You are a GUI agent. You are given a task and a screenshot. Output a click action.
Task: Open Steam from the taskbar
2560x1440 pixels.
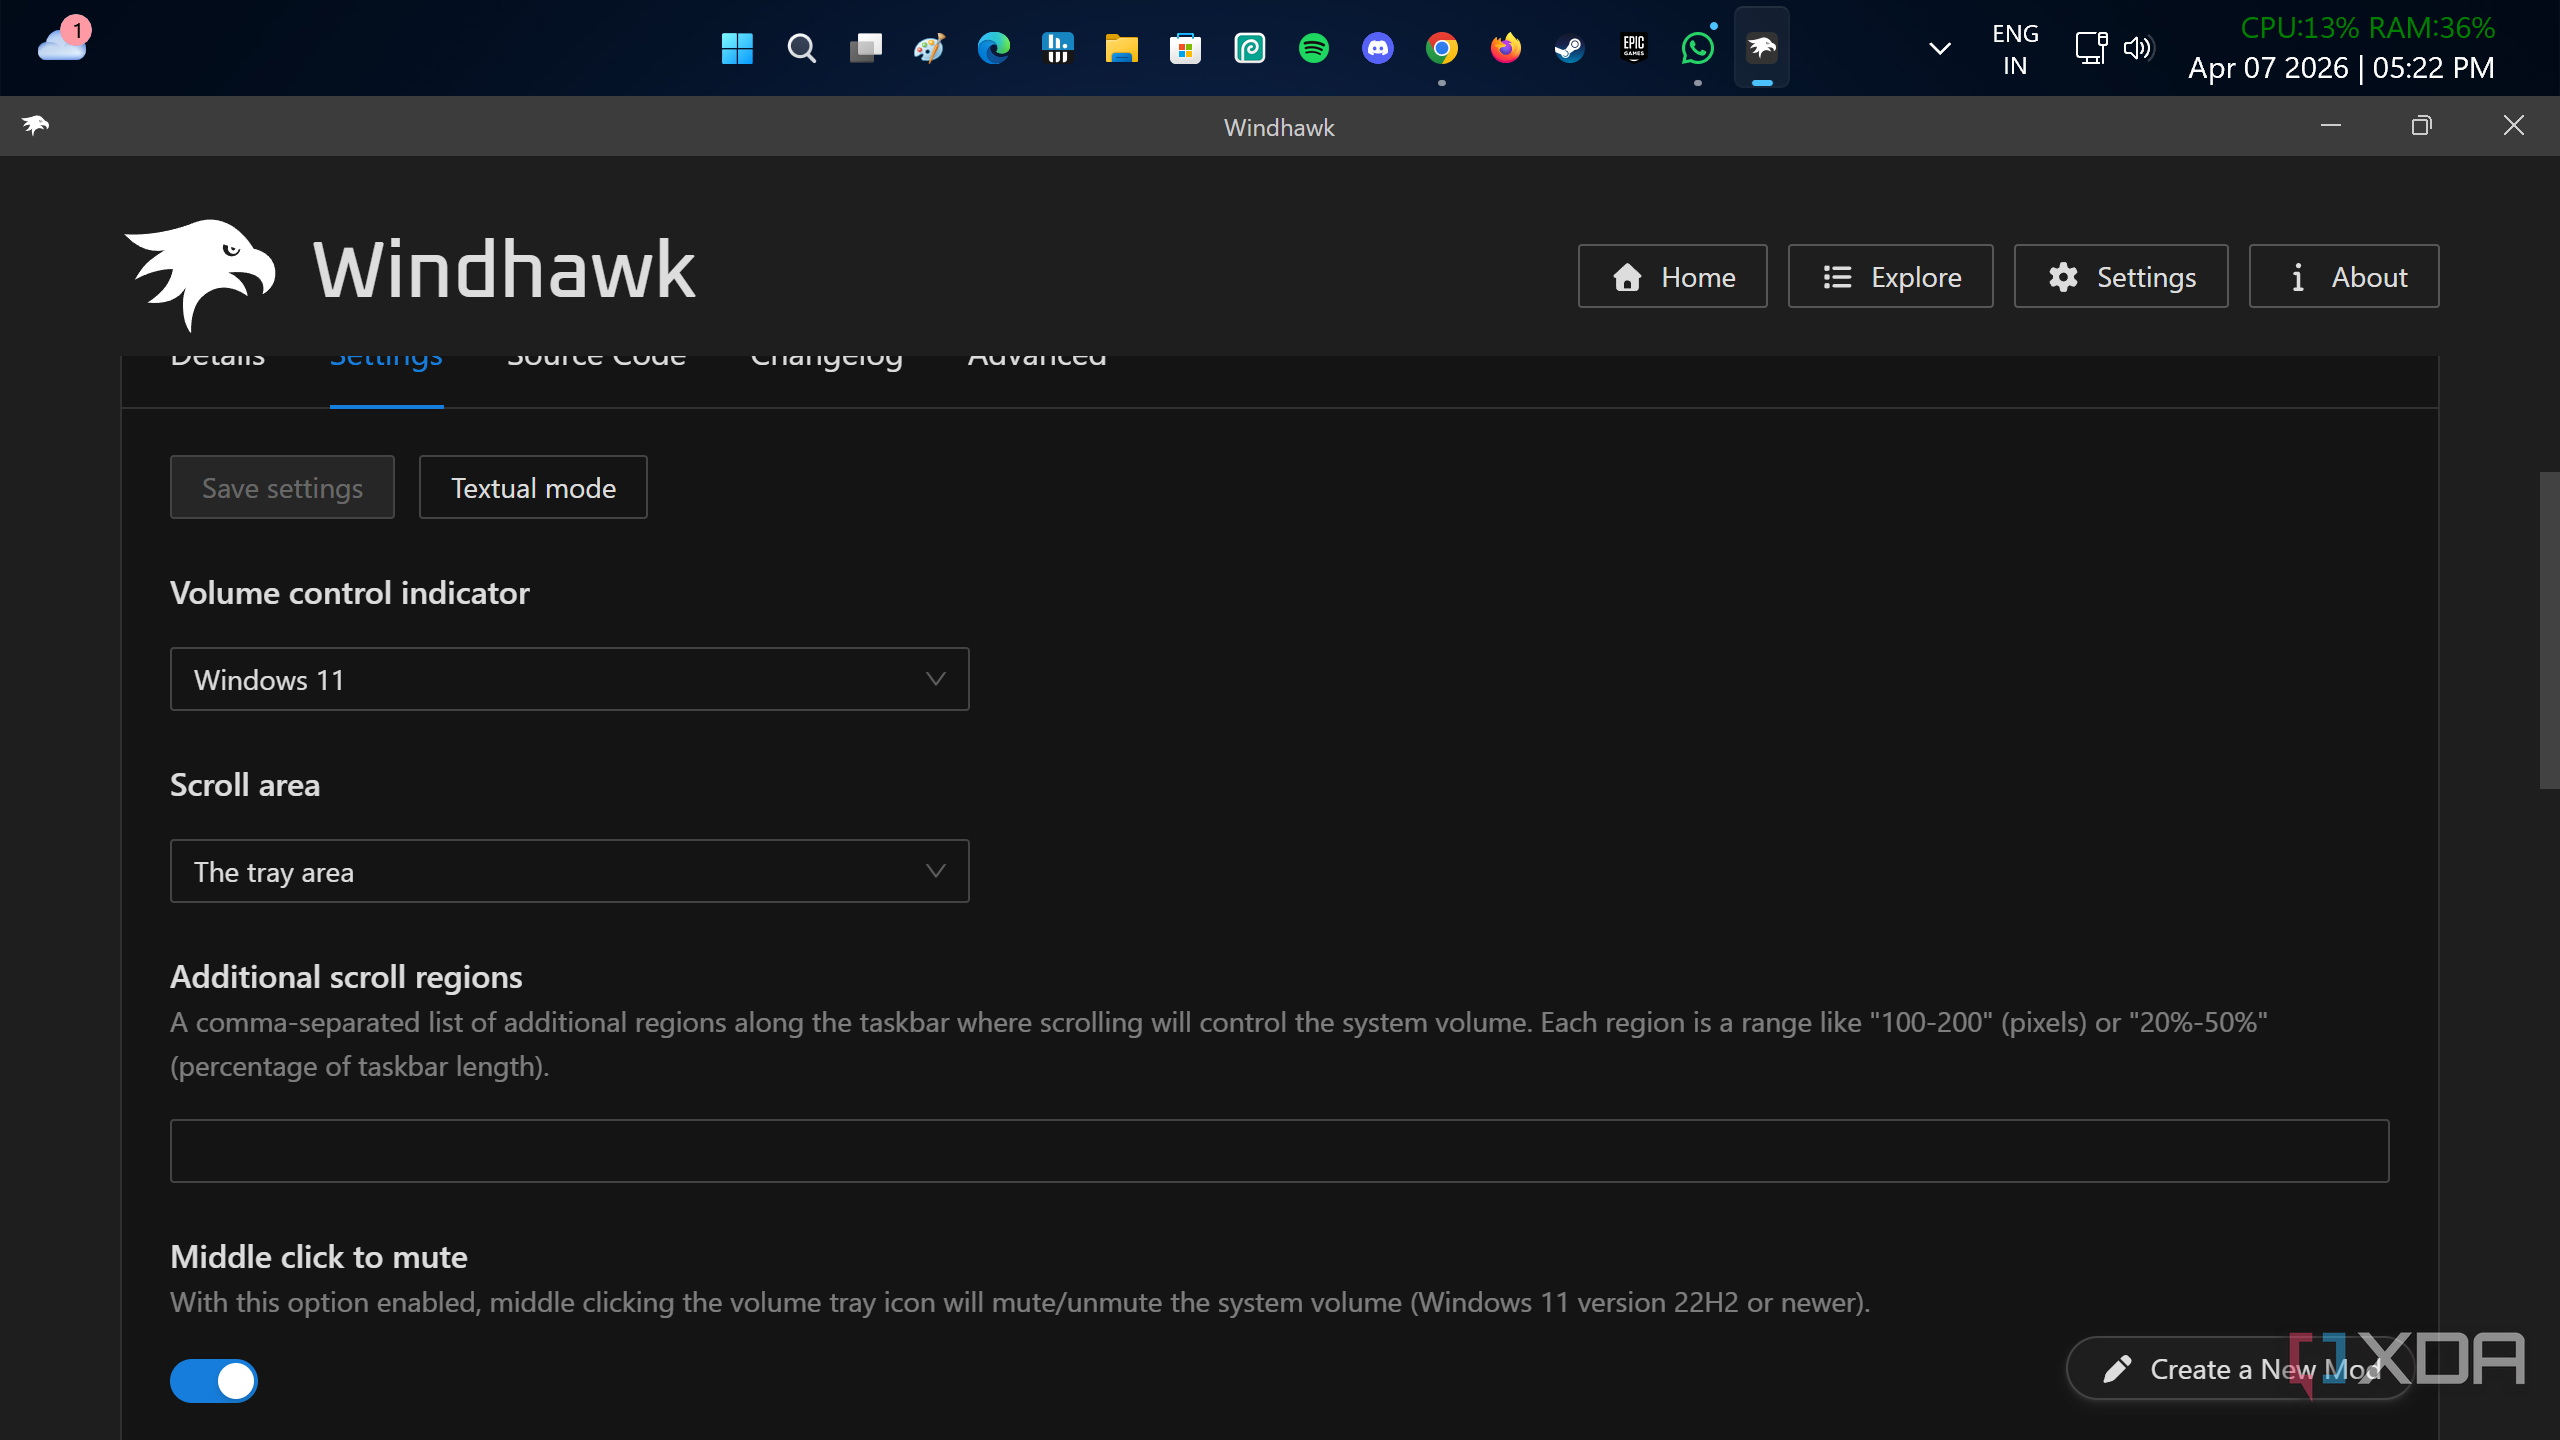click(1569, 48)
